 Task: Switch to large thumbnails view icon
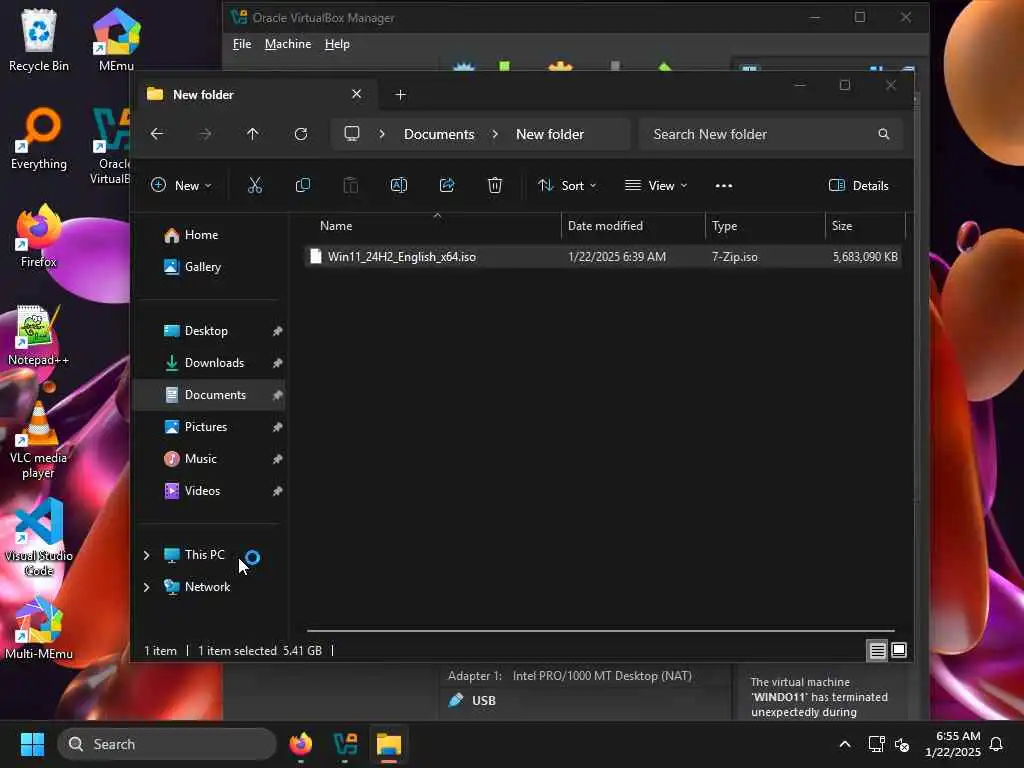tap(899, 650)
